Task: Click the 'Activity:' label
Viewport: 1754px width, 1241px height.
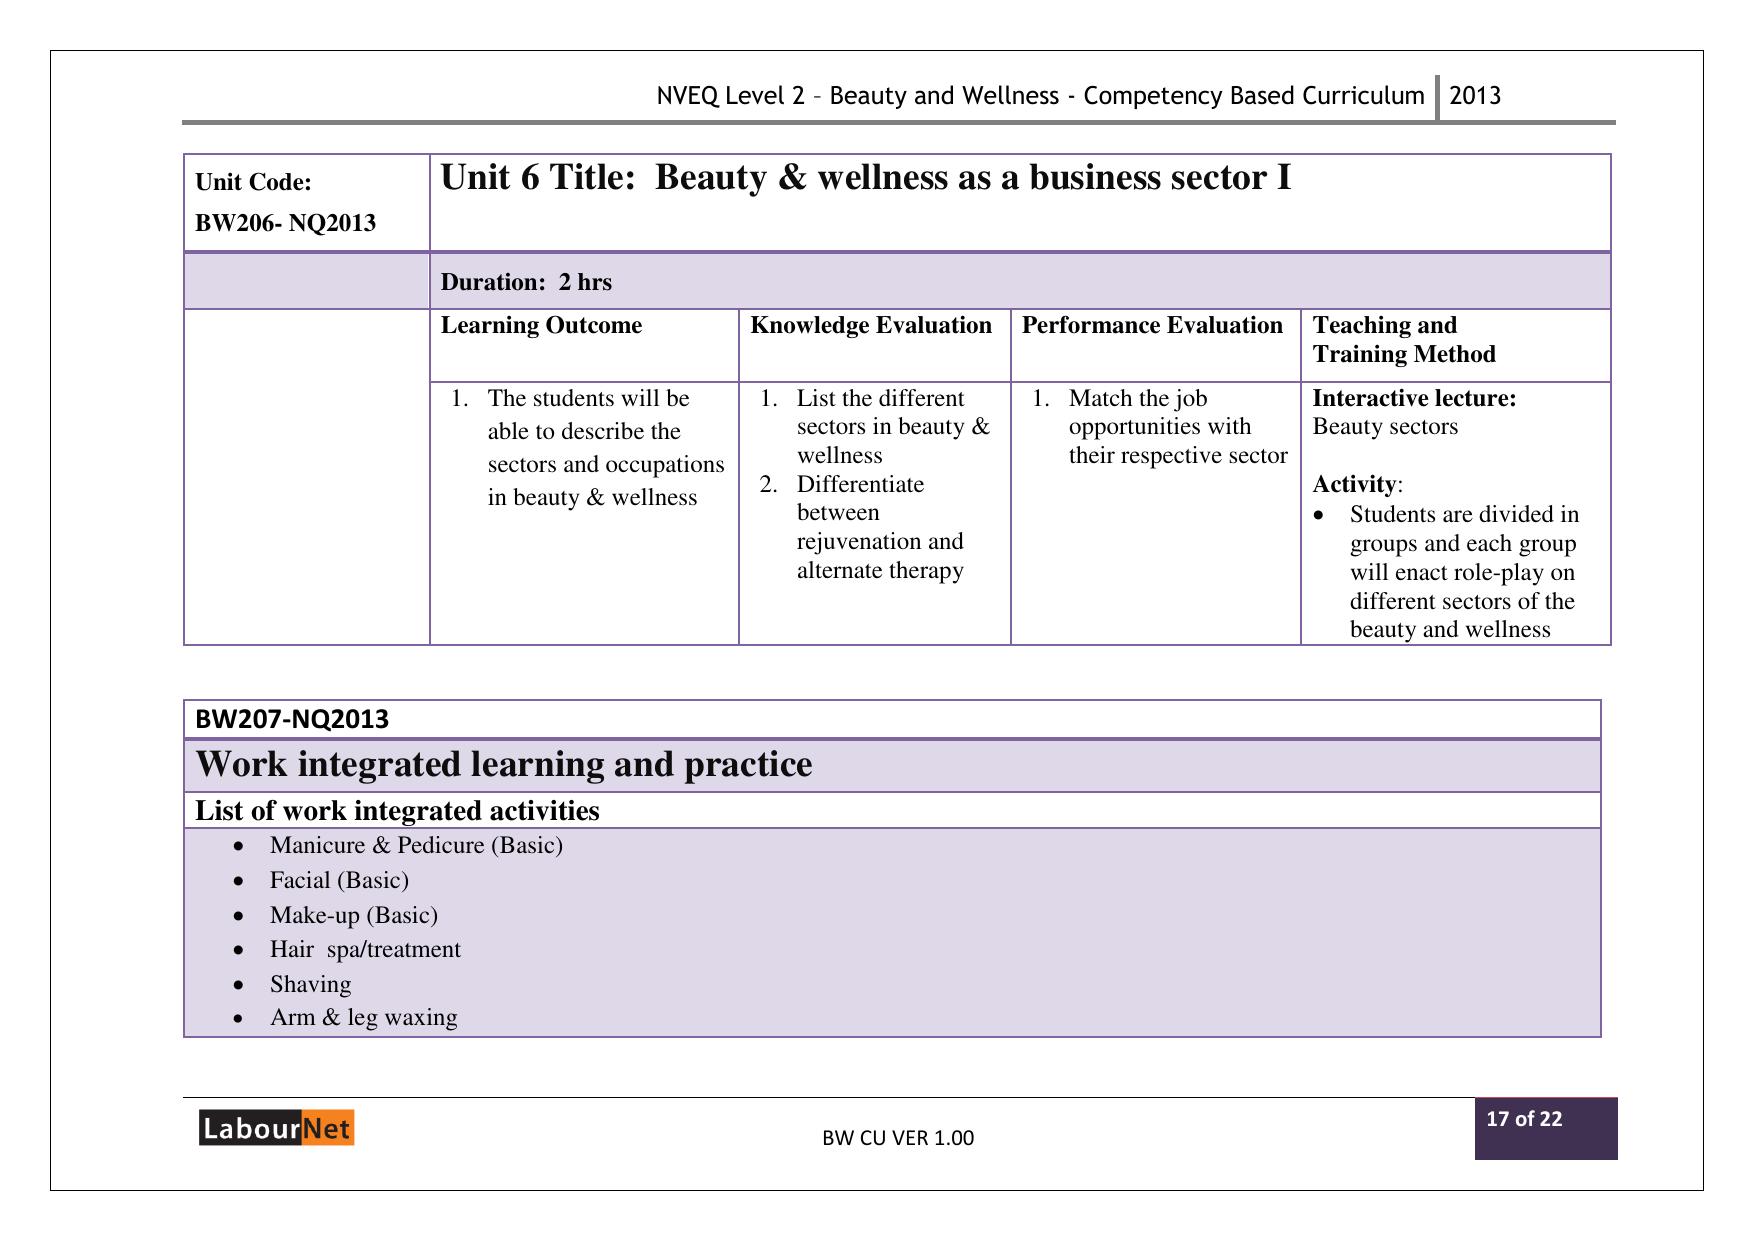Action: coord(1357,484)
